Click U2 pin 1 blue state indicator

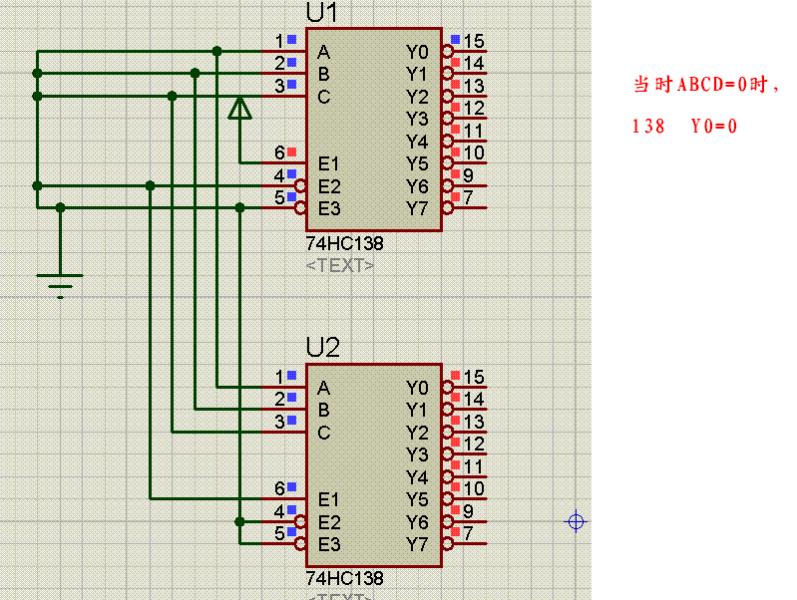(x=291, y=375)
